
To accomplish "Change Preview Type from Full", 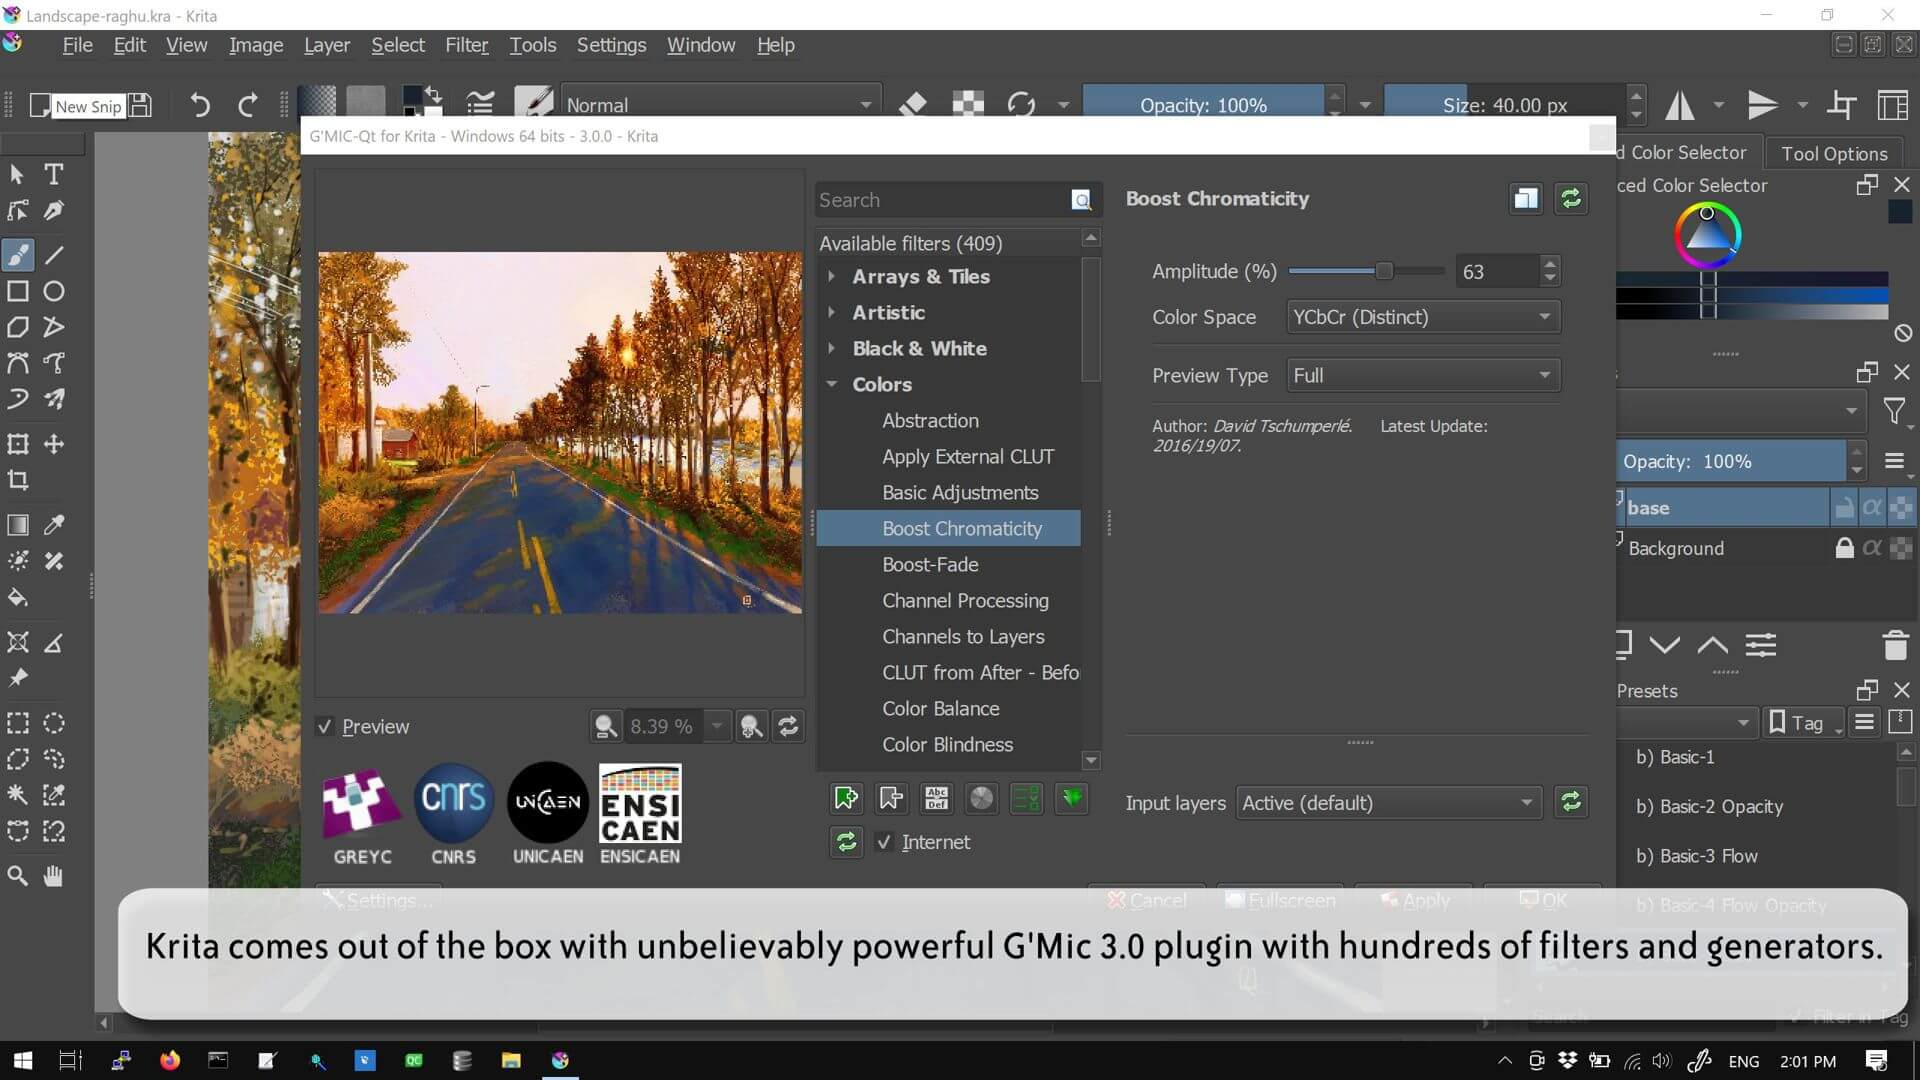I will pos(1421,375).
